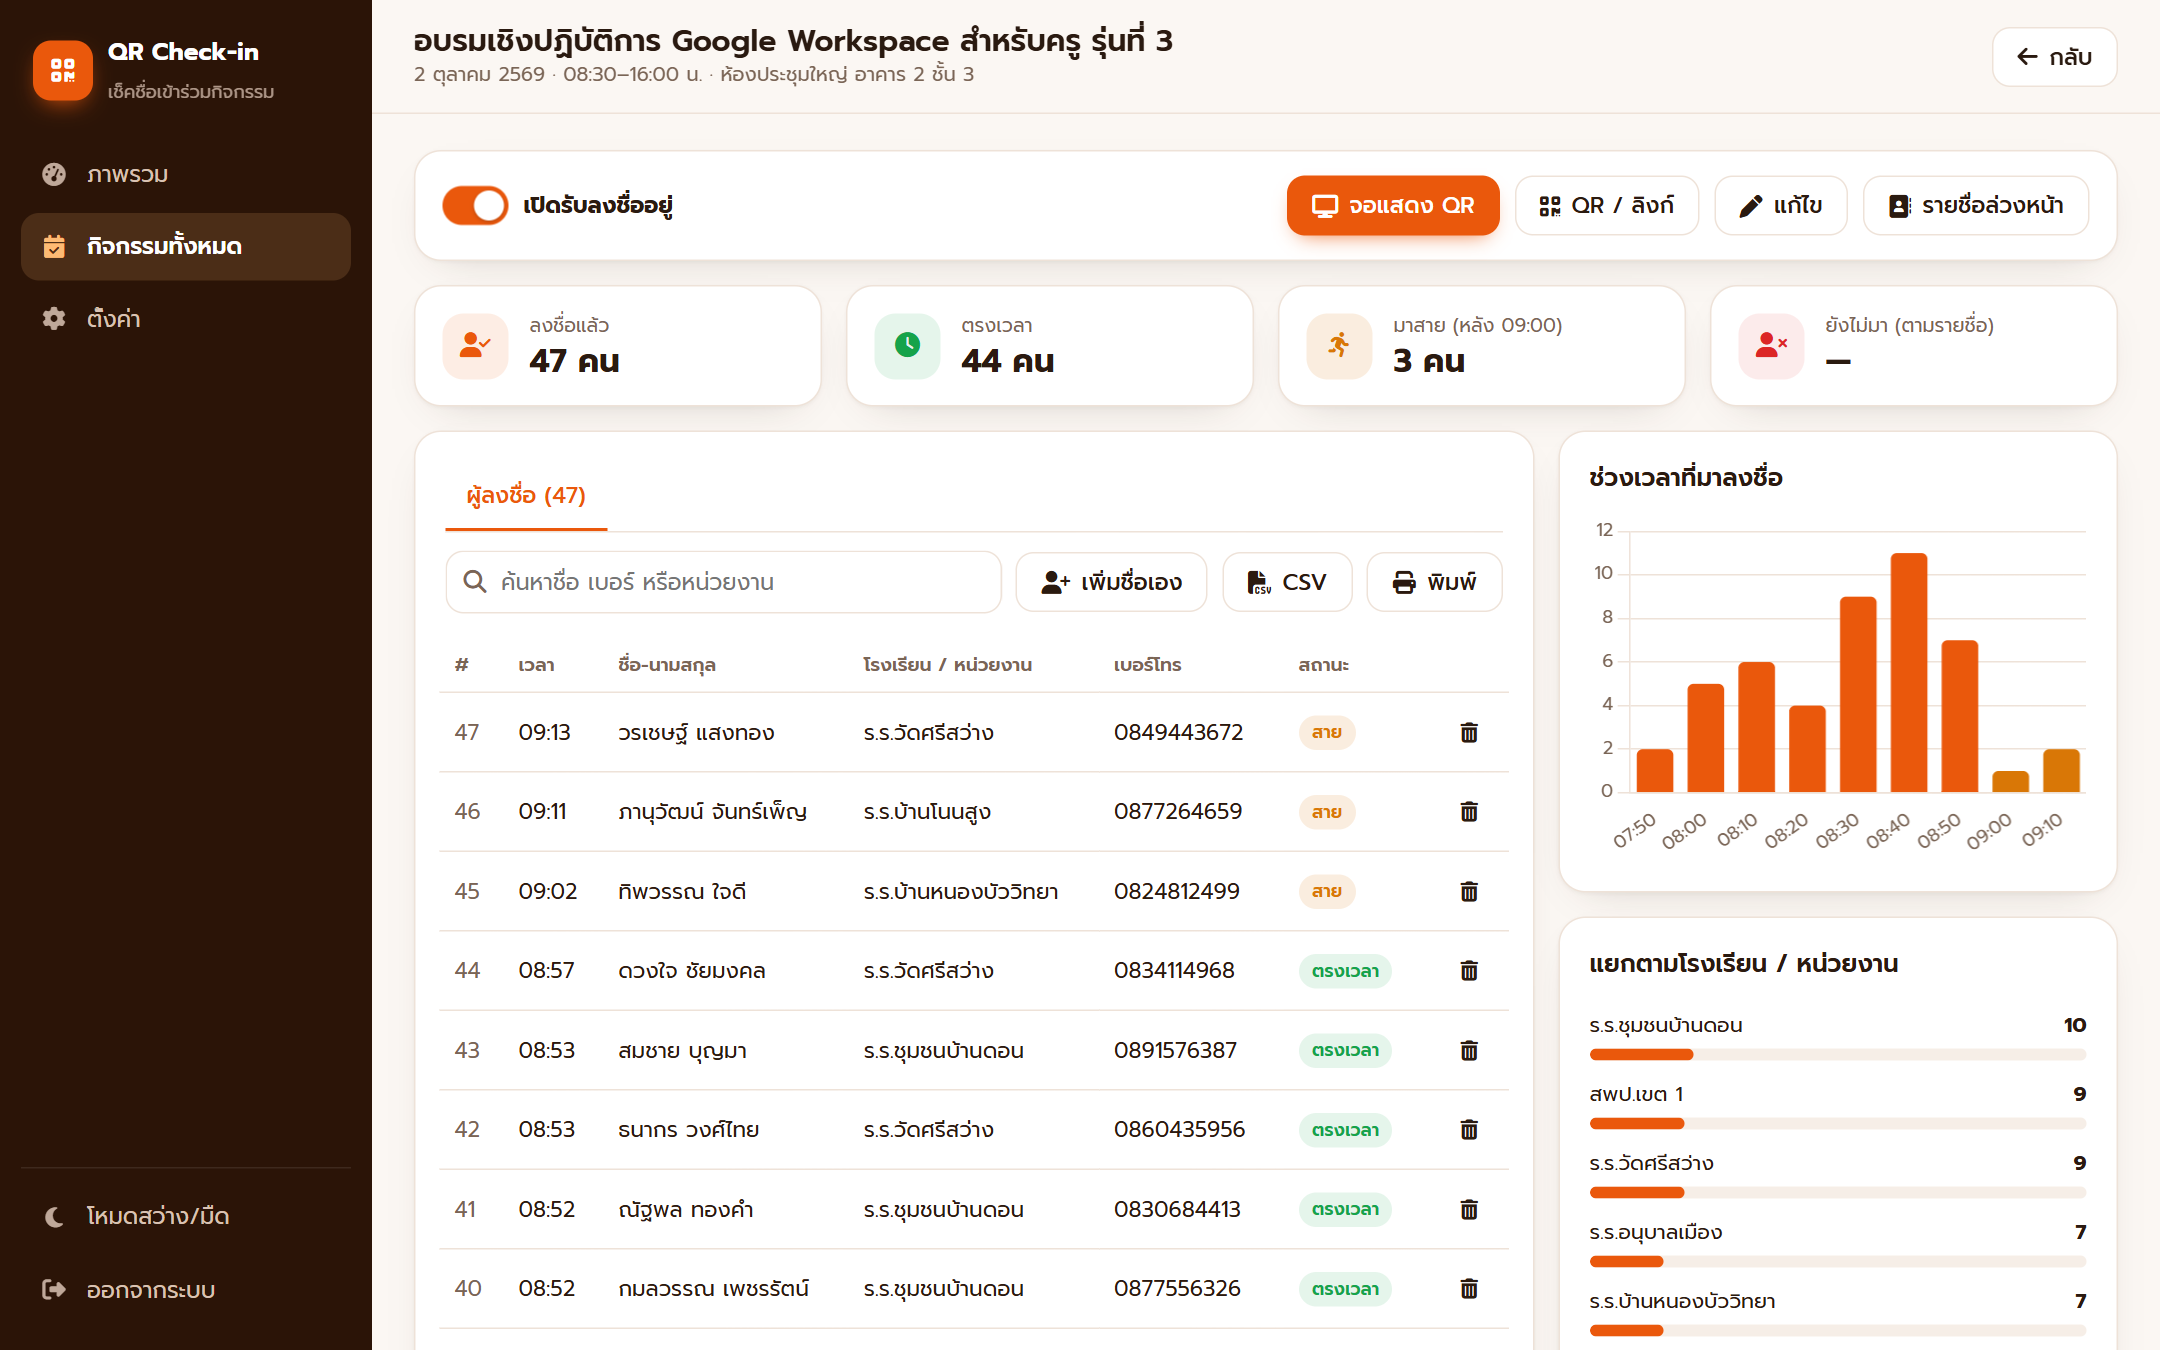
Task: Delete the row for ทิพวรรณ ใจดี
Action: [x=1469, y=891]
